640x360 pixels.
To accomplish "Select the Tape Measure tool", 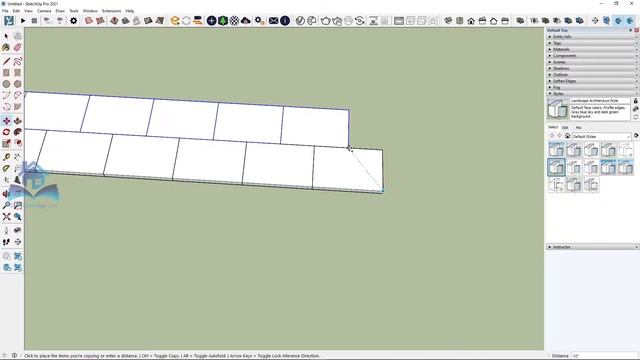I will 6,157.
